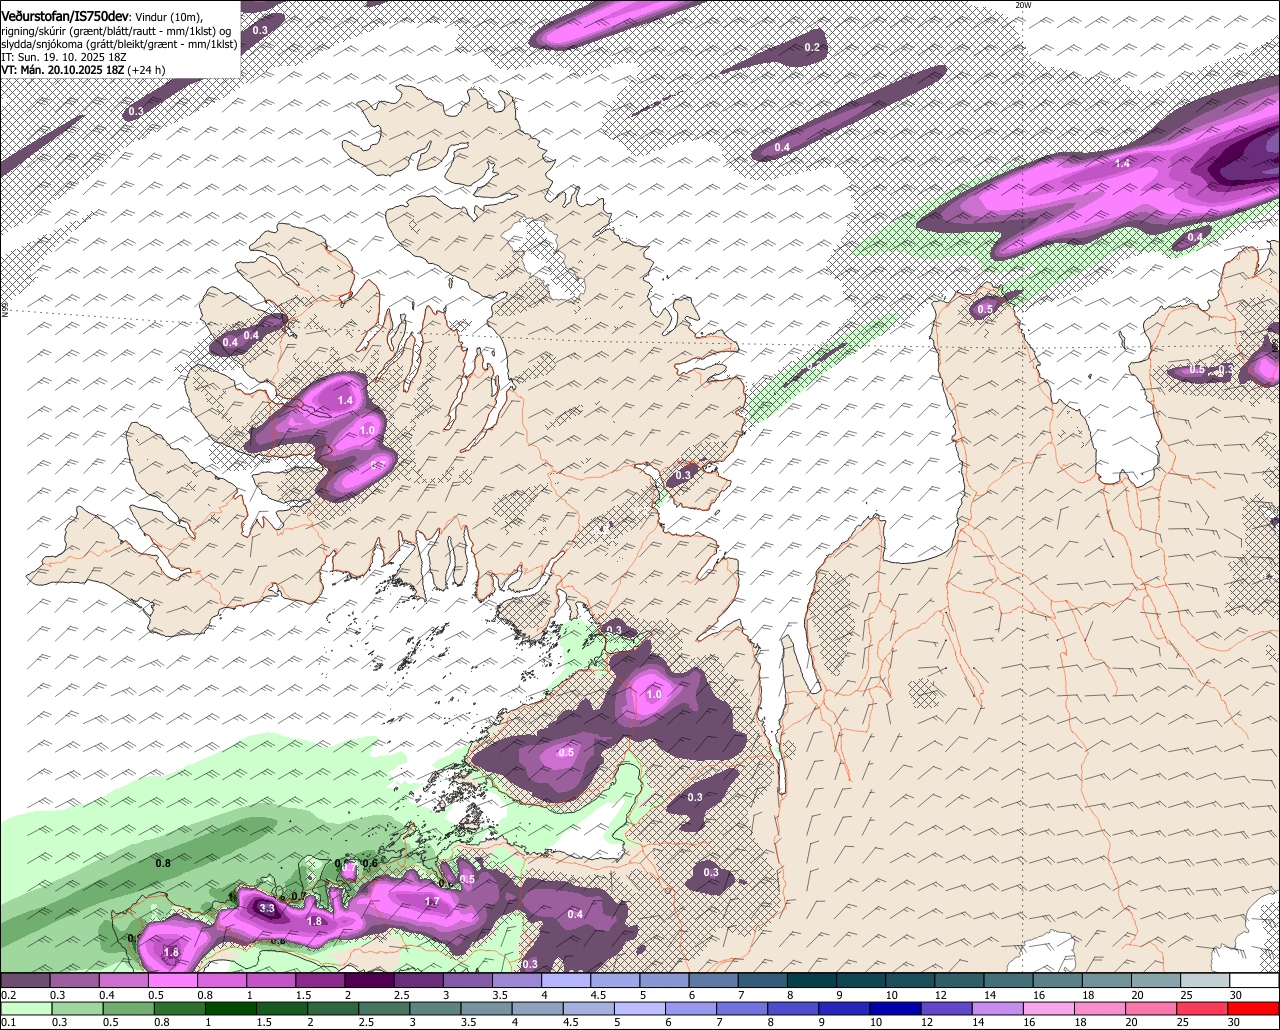The width and height of the screenshot is (1280, 1030).
Task: Click the 1.7 snowfall value on the map
Action: coord(432,902)
